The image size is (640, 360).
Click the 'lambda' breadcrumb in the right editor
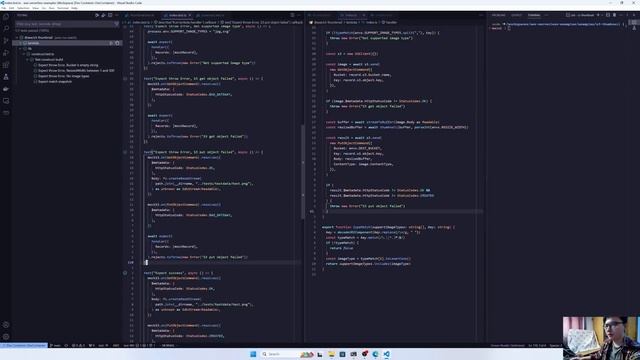351,22
